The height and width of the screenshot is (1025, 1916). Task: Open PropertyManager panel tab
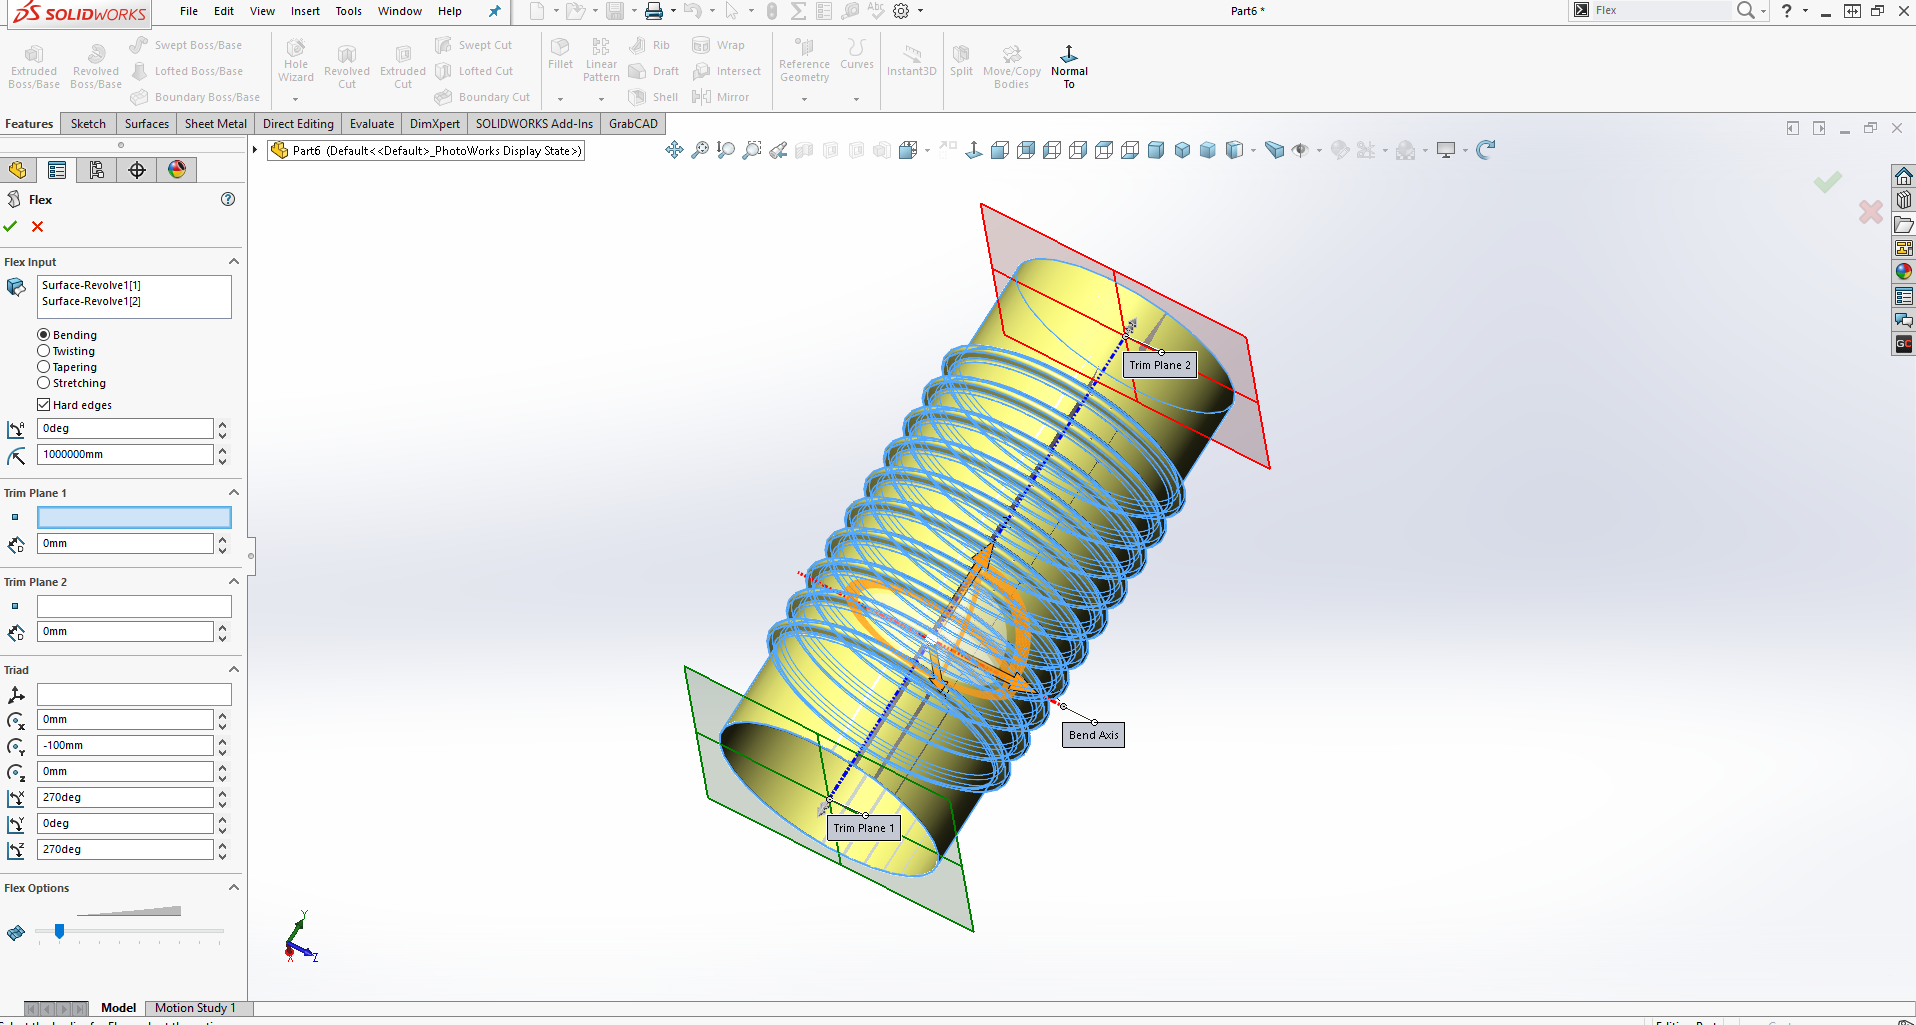(57, 170)
